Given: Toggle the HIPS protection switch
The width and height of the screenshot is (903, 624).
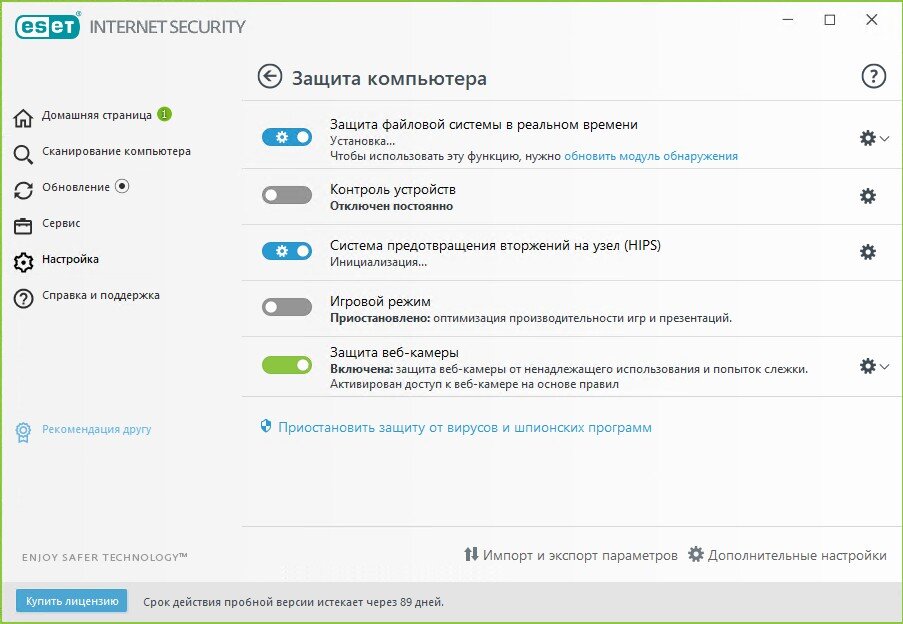Looking at the screenshot, I should pos(287,251).
